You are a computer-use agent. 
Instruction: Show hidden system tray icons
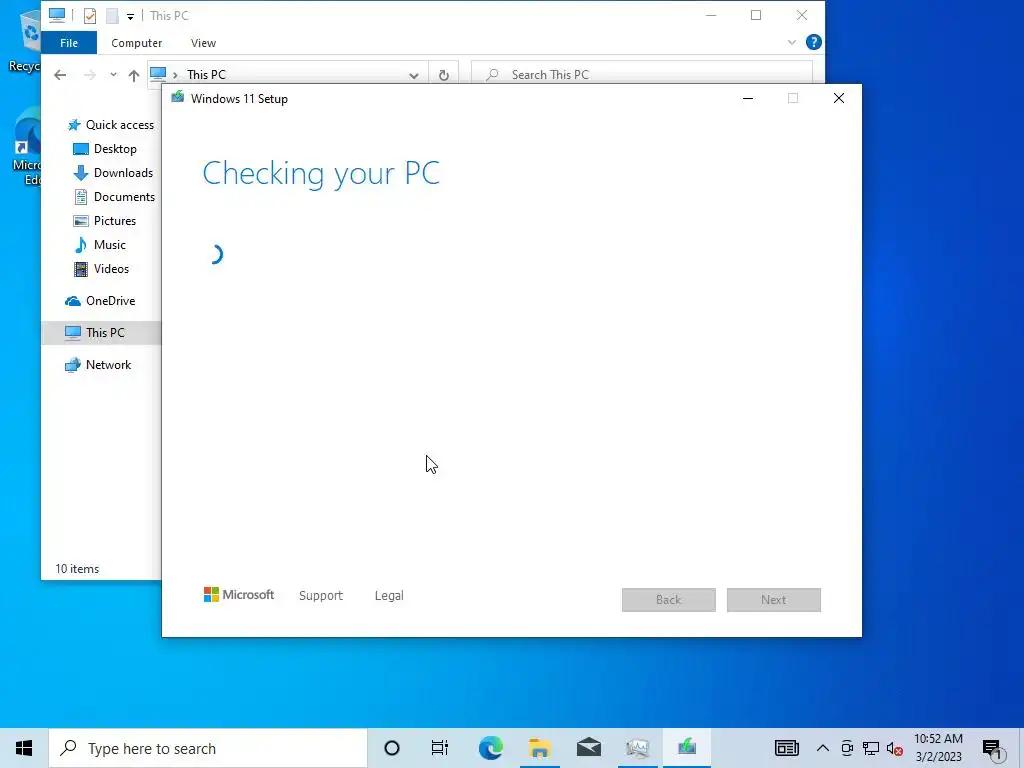pos(823,748)
